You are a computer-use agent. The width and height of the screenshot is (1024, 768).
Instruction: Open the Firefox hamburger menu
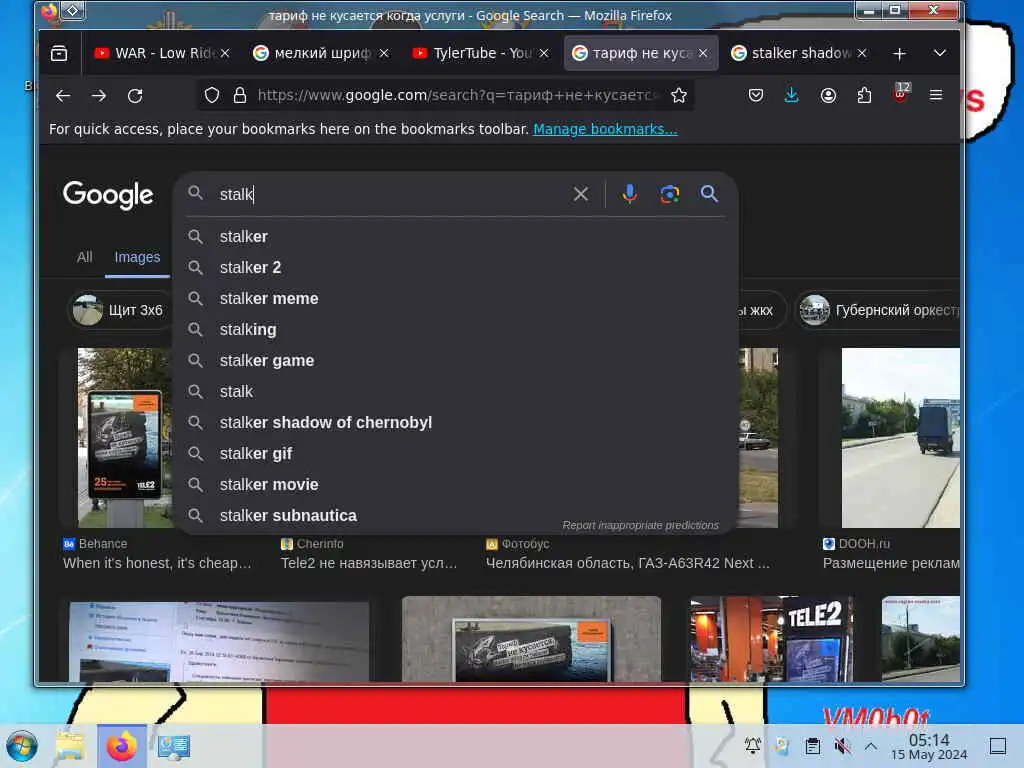pyautogui.click(x=936, y=95)
